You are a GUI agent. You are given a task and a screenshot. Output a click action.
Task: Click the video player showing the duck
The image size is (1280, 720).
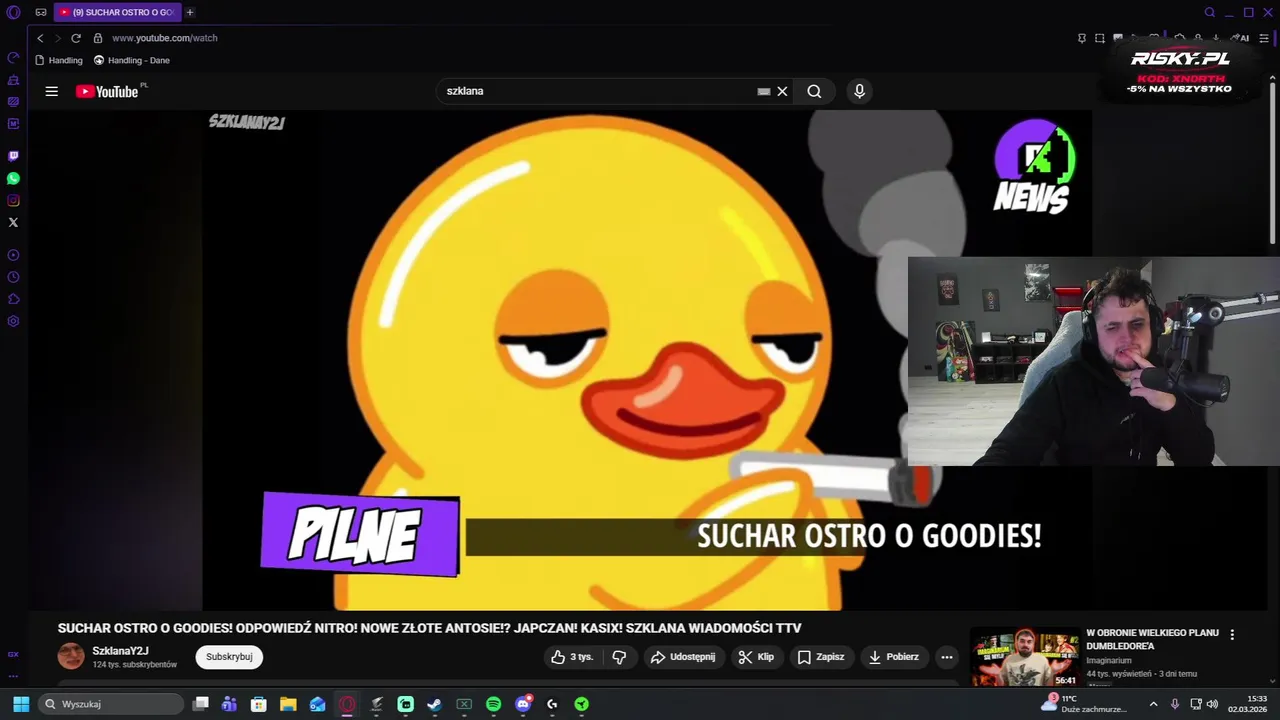click(x=647, y=360)
